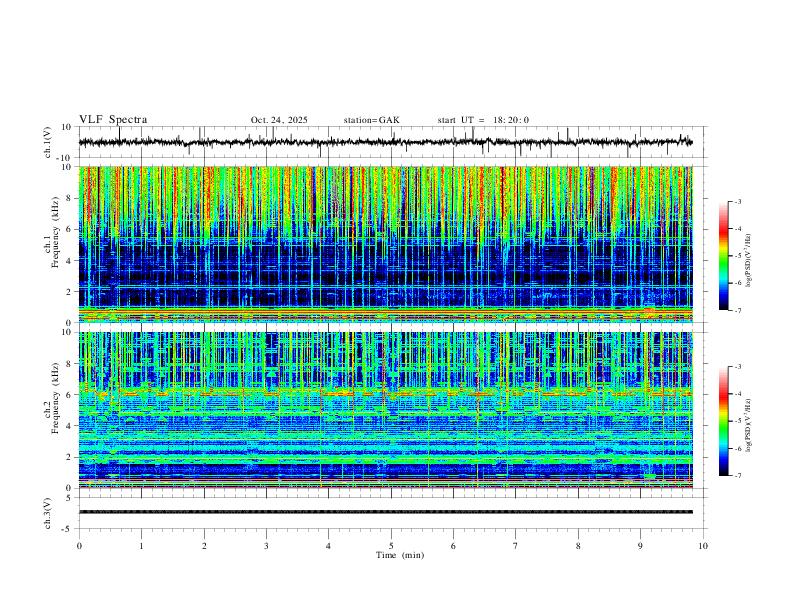Viewport: 792px width, 612px height.
Task: Click ch.1 colorbar 'log(PSD)(V²/Hz)' label
Action: [749, 261]
